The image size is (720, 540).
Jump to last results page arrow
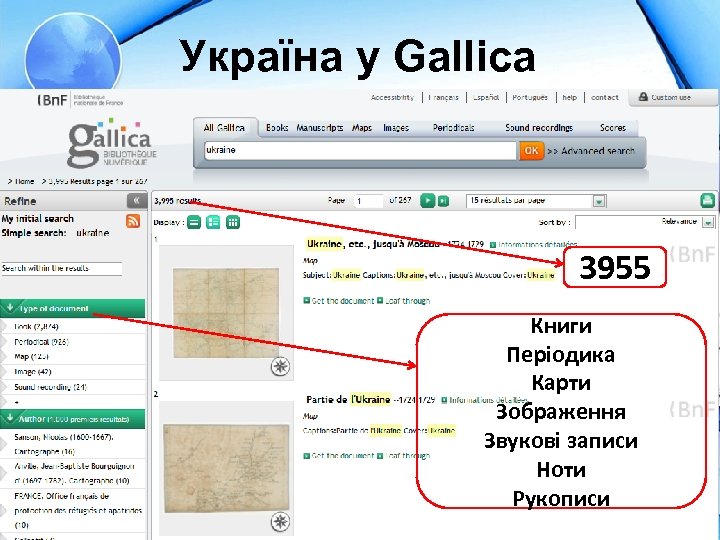[x=443, y=201]
